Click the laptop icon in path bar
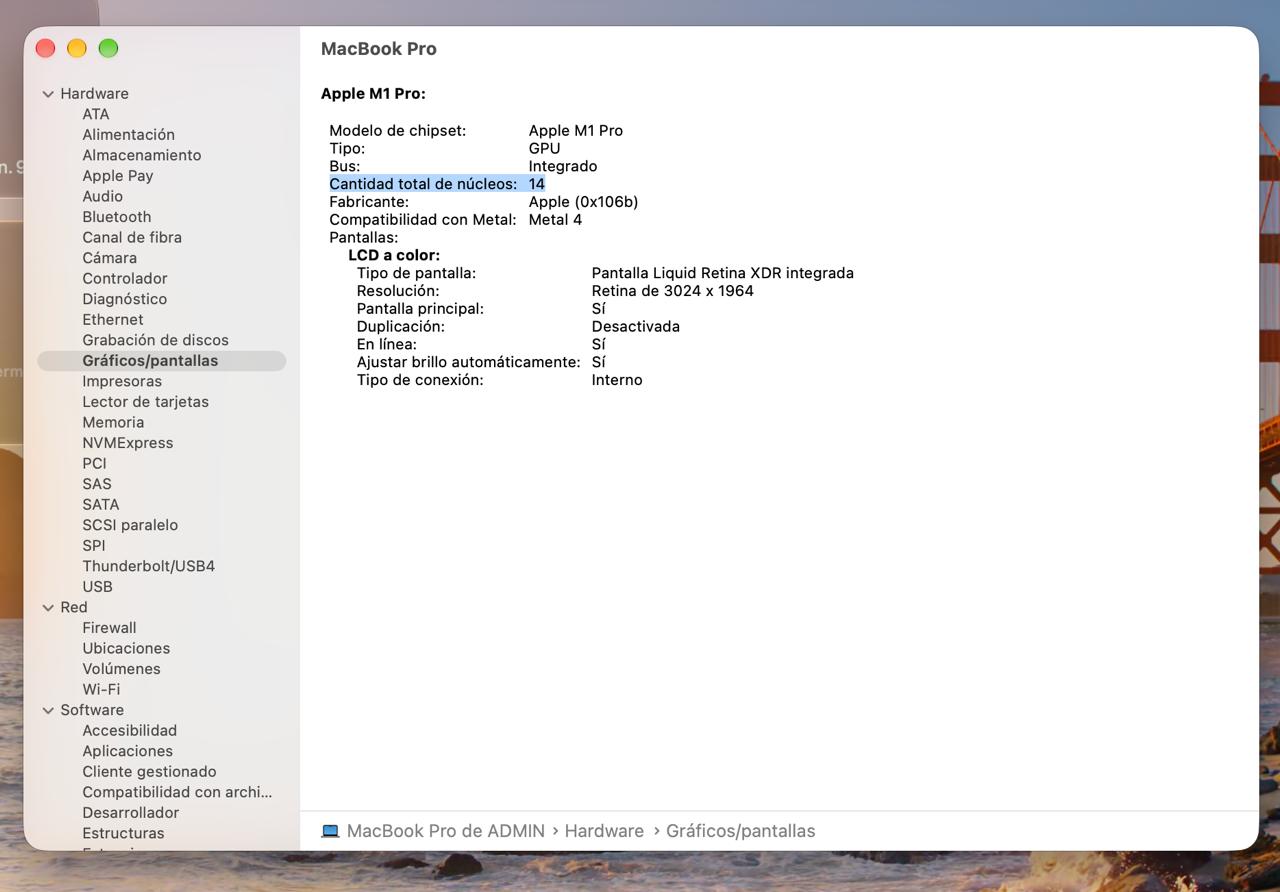 330,831
